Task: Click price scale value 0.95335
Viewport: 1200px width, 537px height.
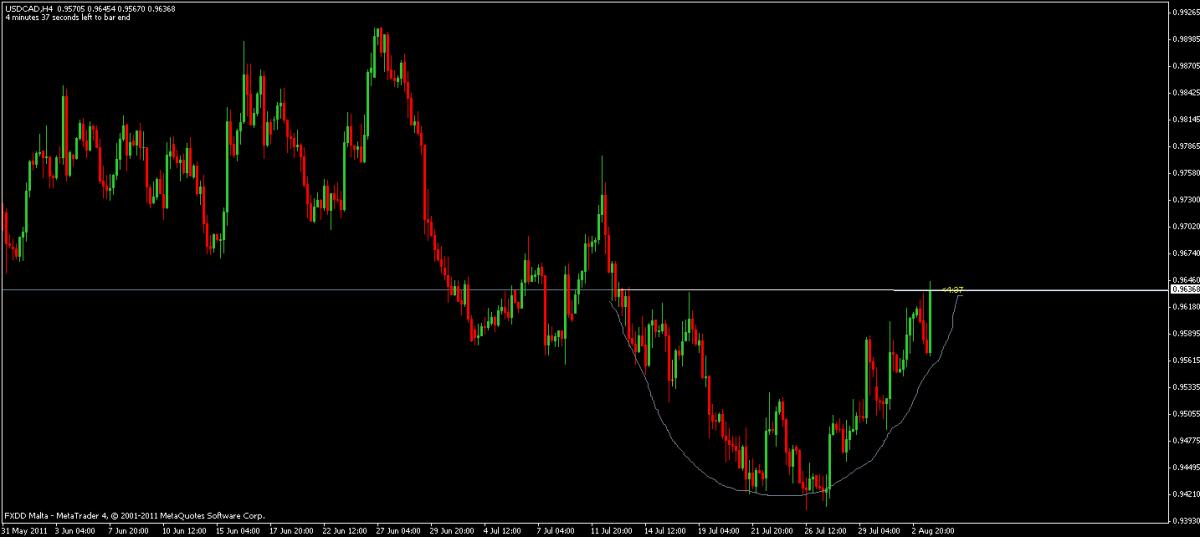Action: [x=1185, y=387]
